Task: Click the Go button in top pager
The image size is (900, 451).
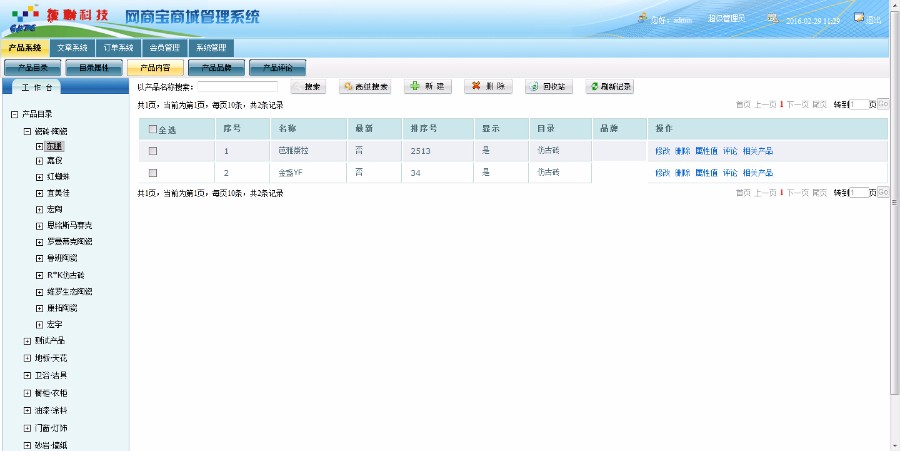Action: coord(883,104)
